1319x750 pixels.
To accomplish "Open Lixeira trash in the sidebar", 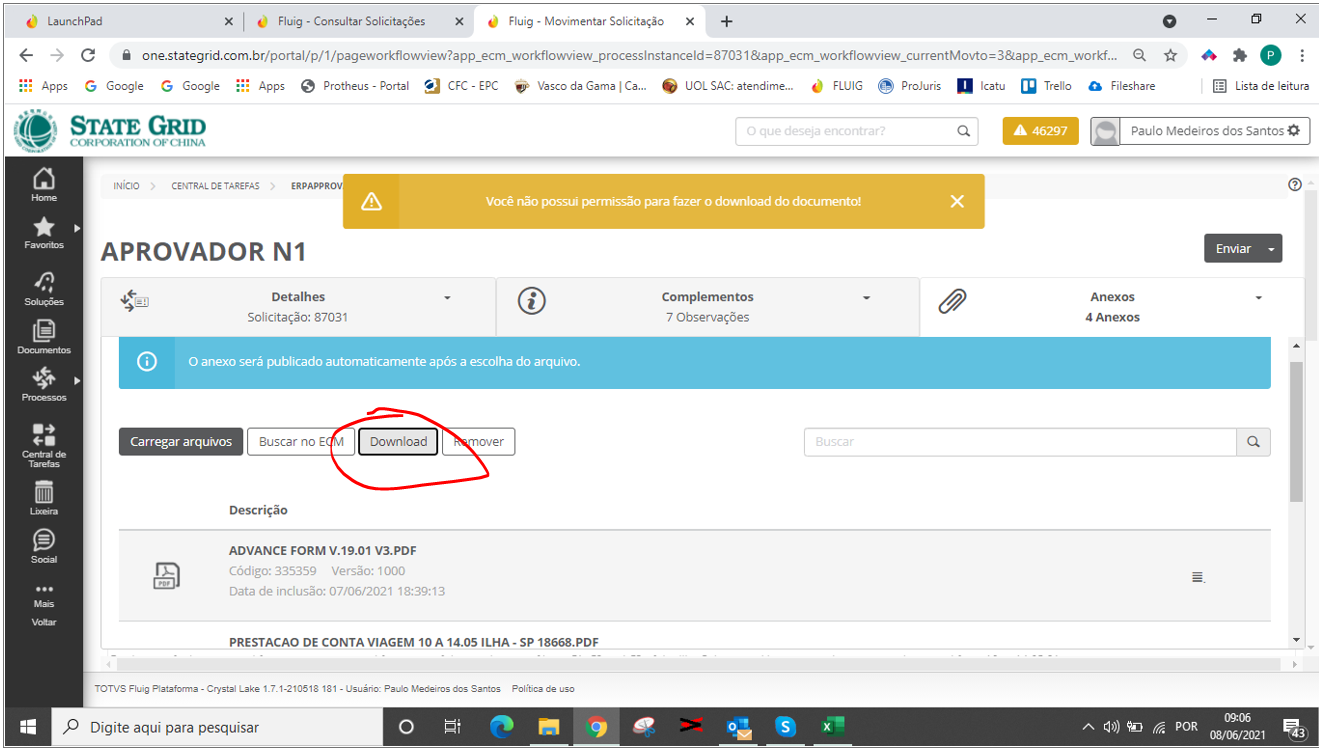I will (x=44, y=498).
